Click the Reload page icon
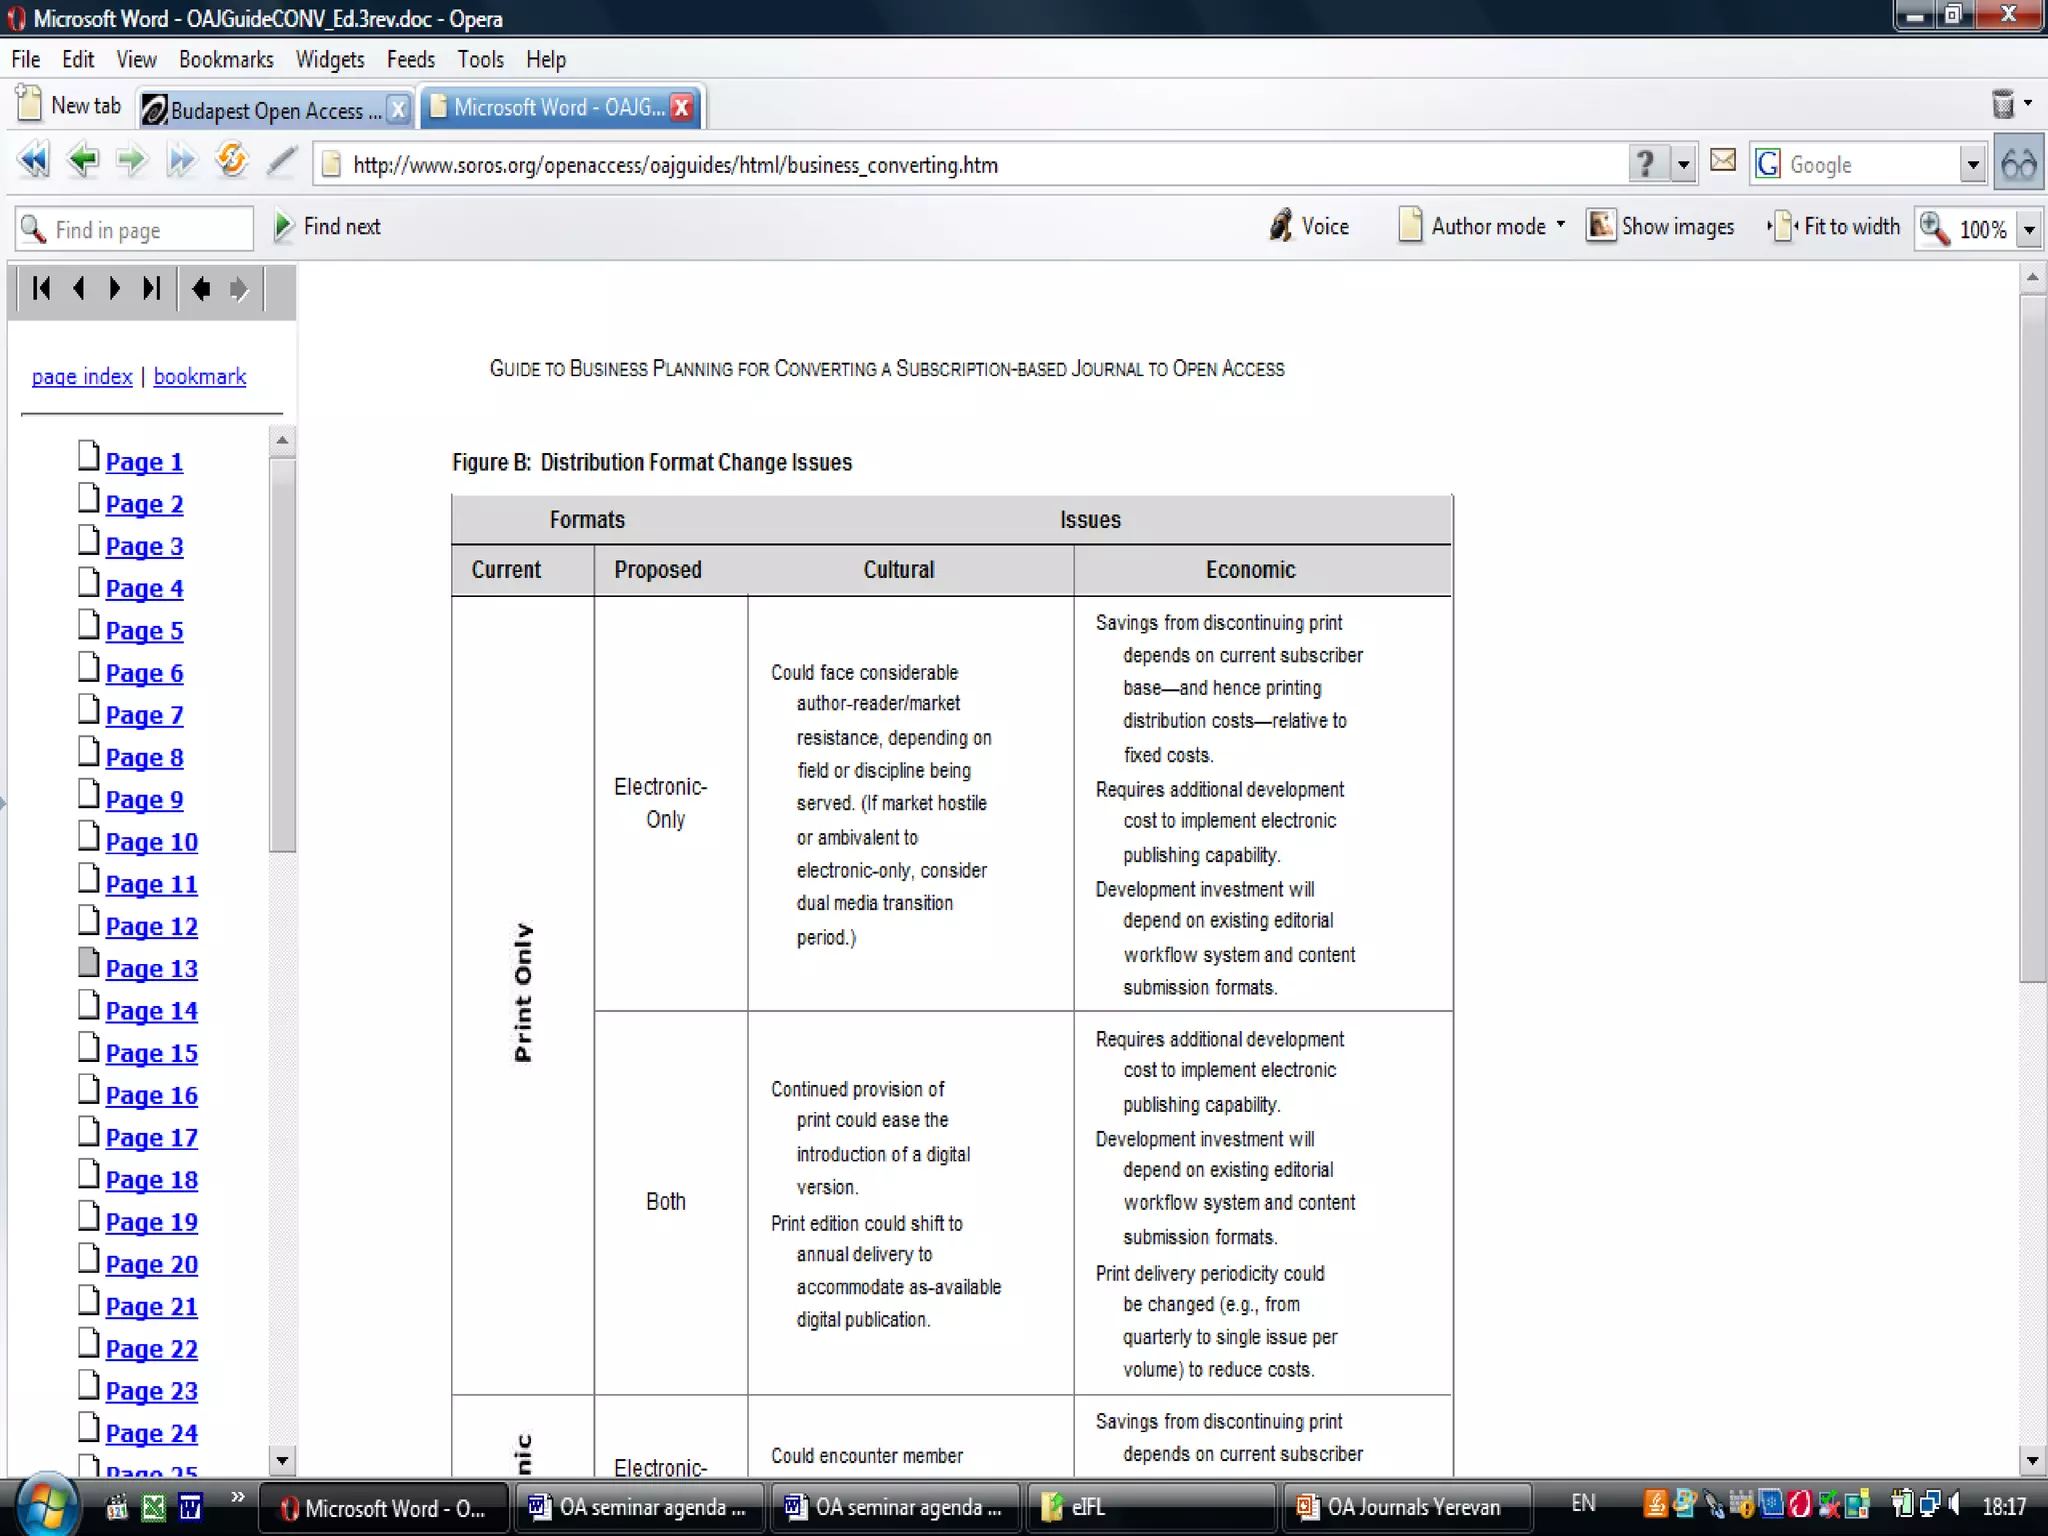 231,160
